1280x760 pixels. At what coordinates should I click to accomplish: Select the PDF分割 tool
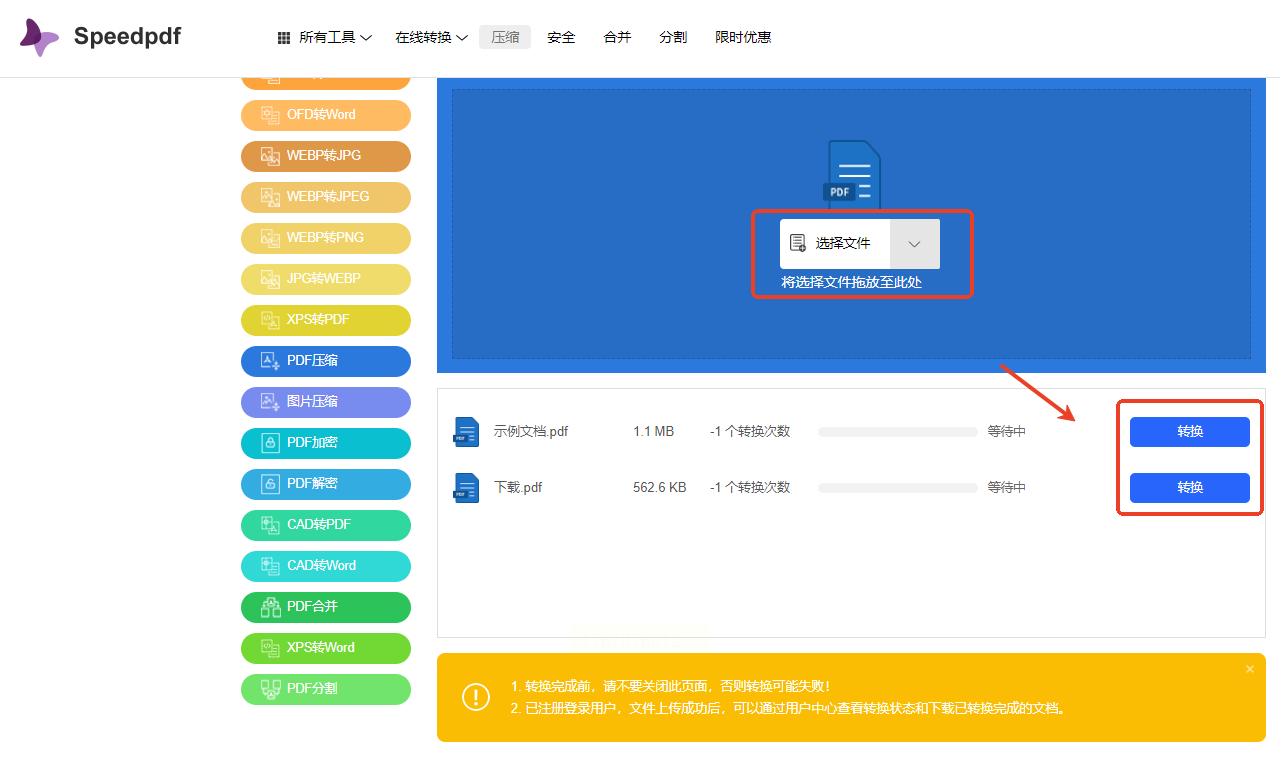click(x=326, y=689)
